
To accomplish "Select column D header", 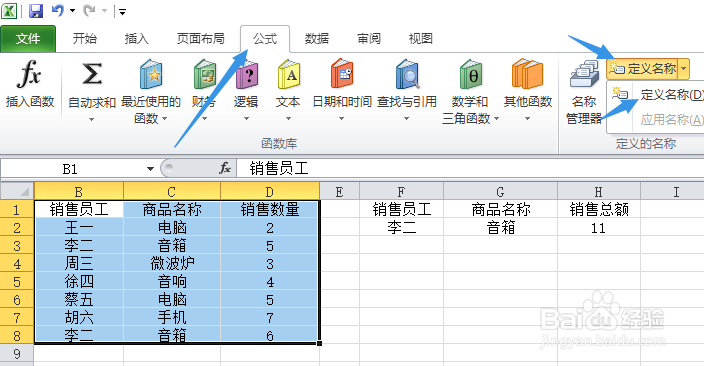I will click(270, 192).
